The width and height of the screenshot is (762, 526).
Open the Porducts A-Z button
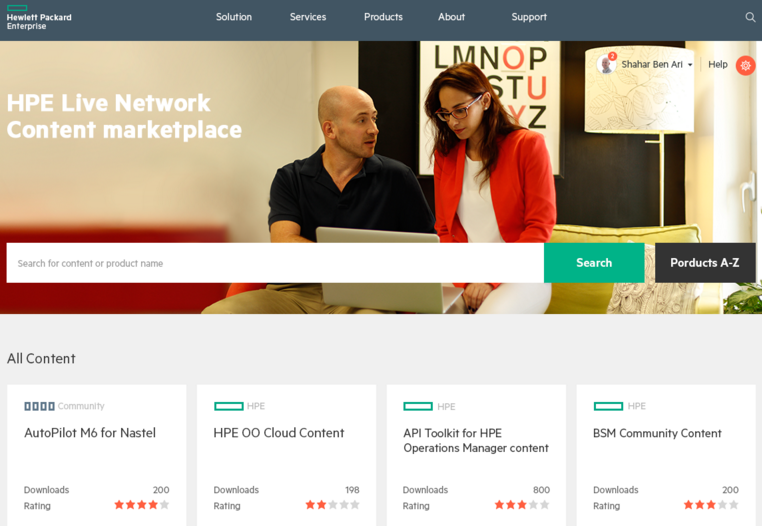coord(705,263)
